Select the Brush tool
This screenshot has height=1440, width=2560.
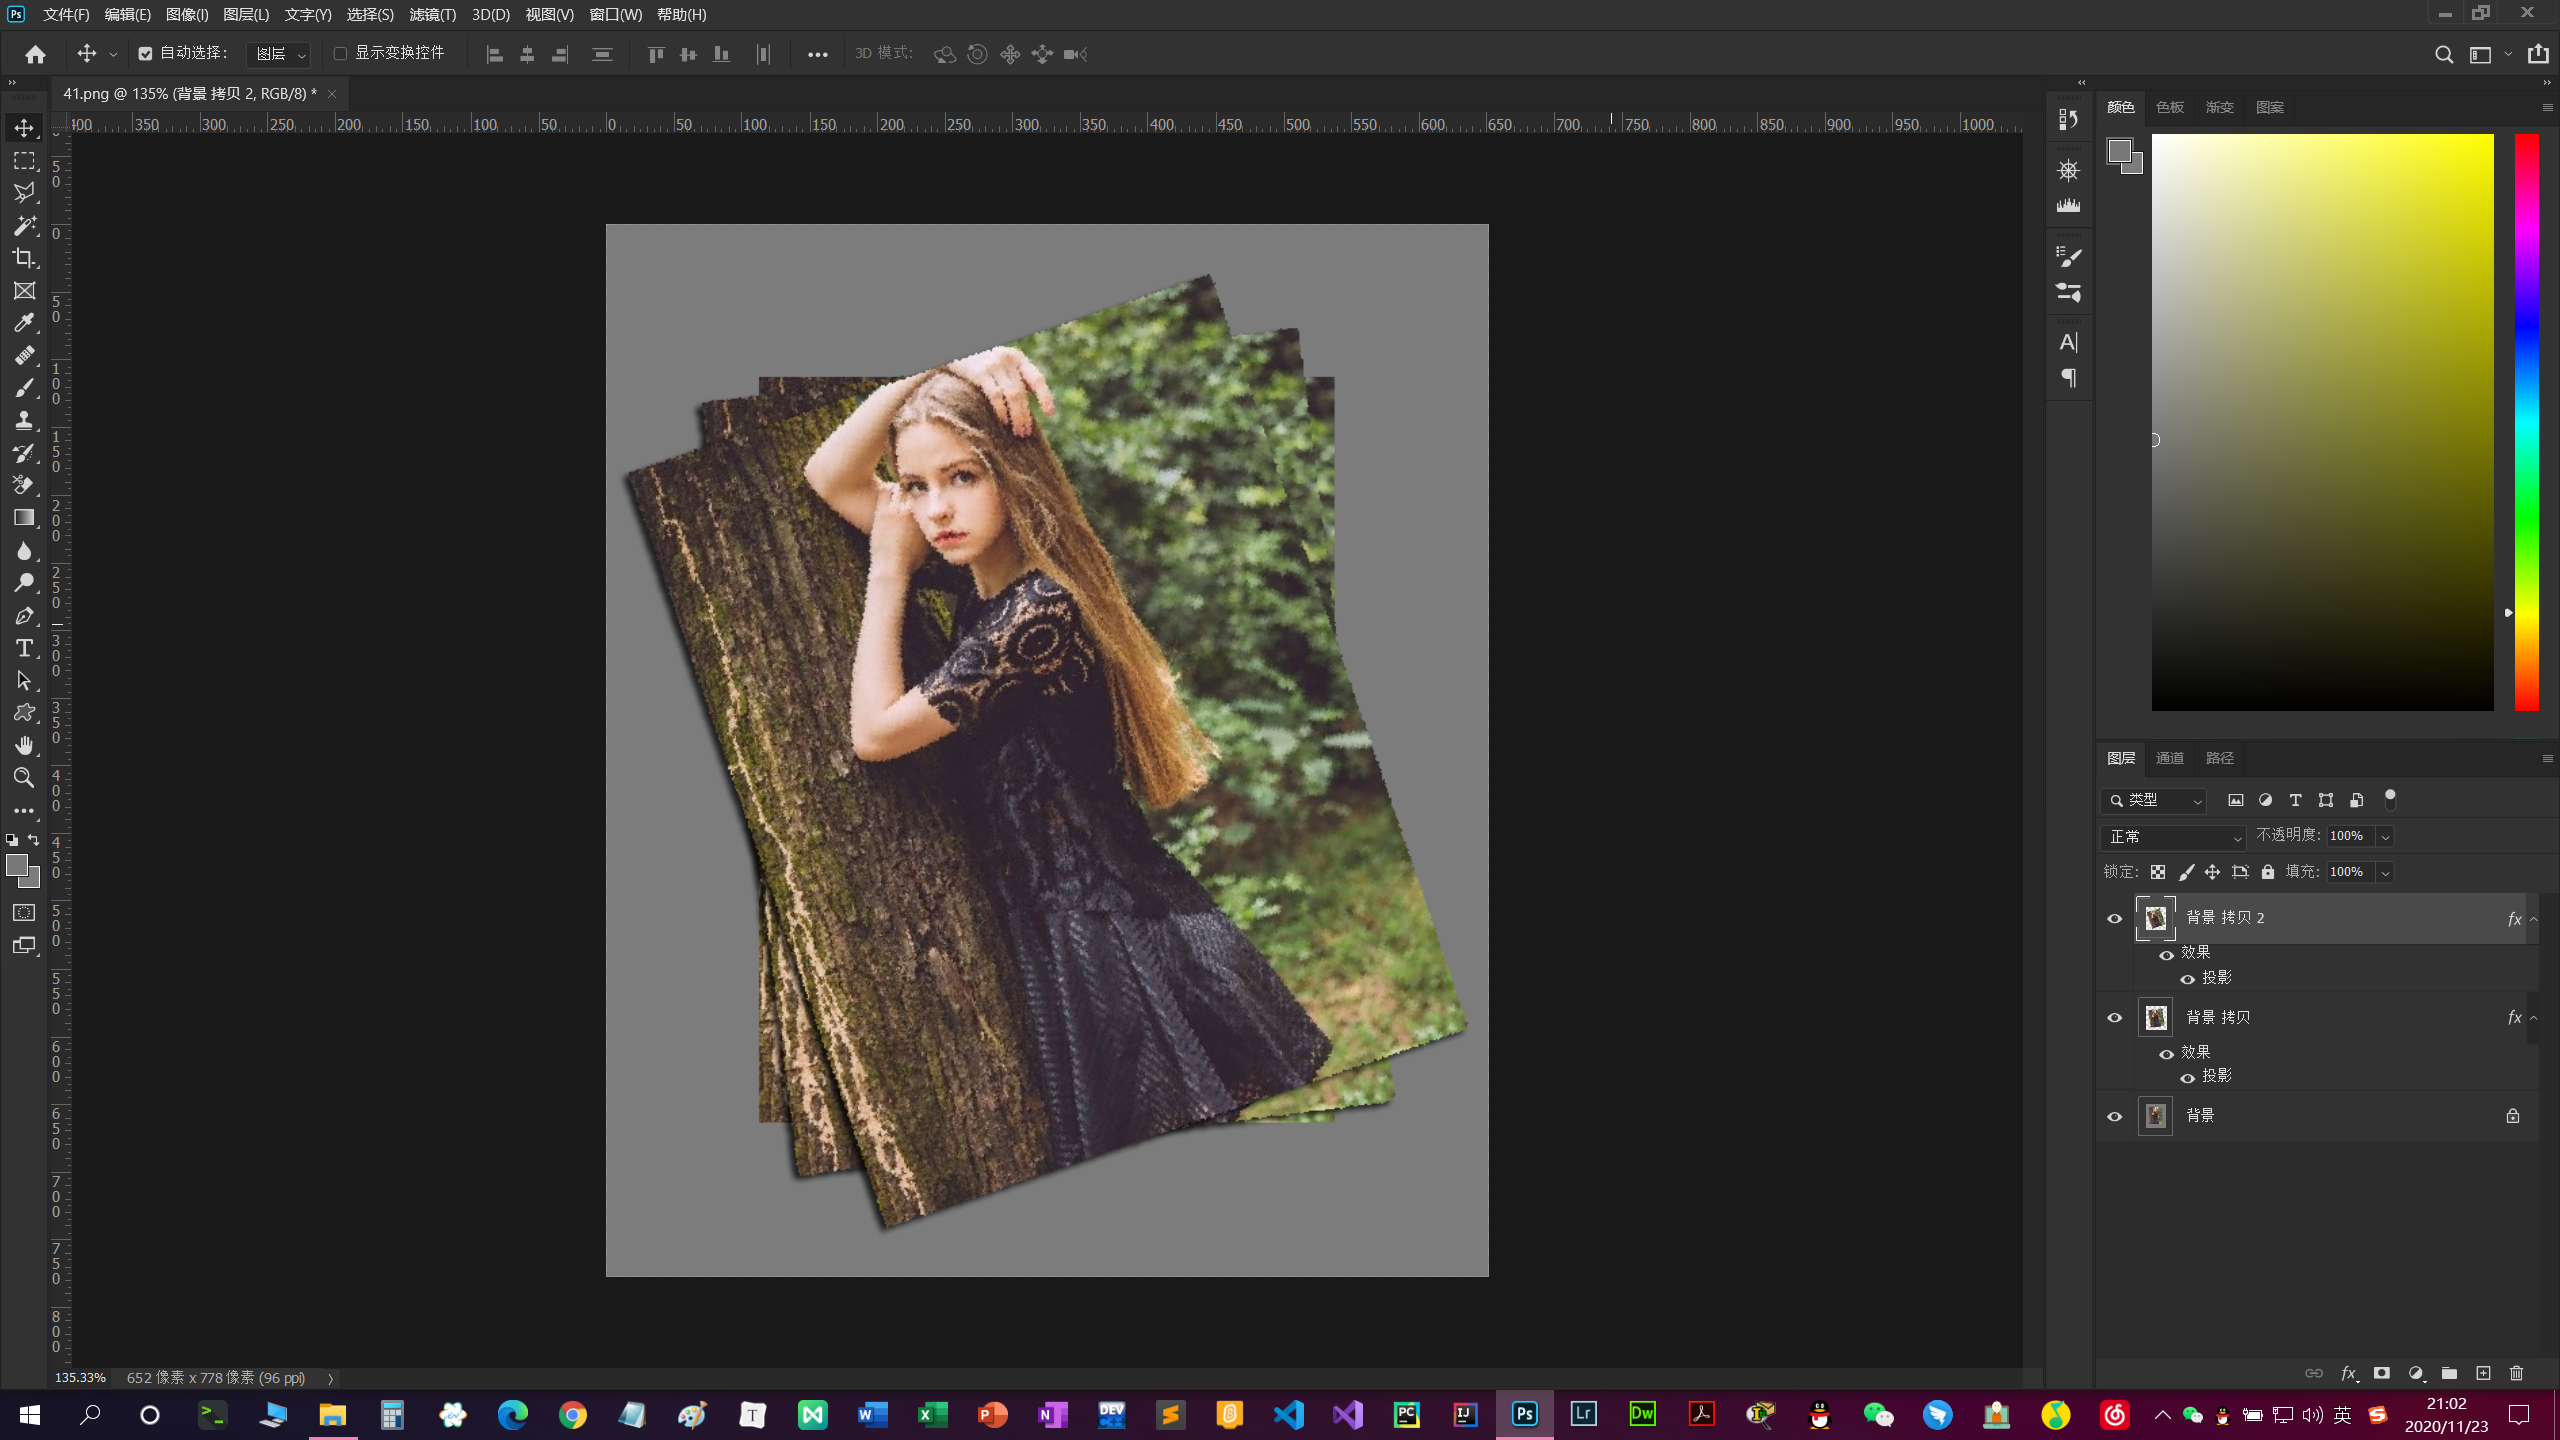24,388
